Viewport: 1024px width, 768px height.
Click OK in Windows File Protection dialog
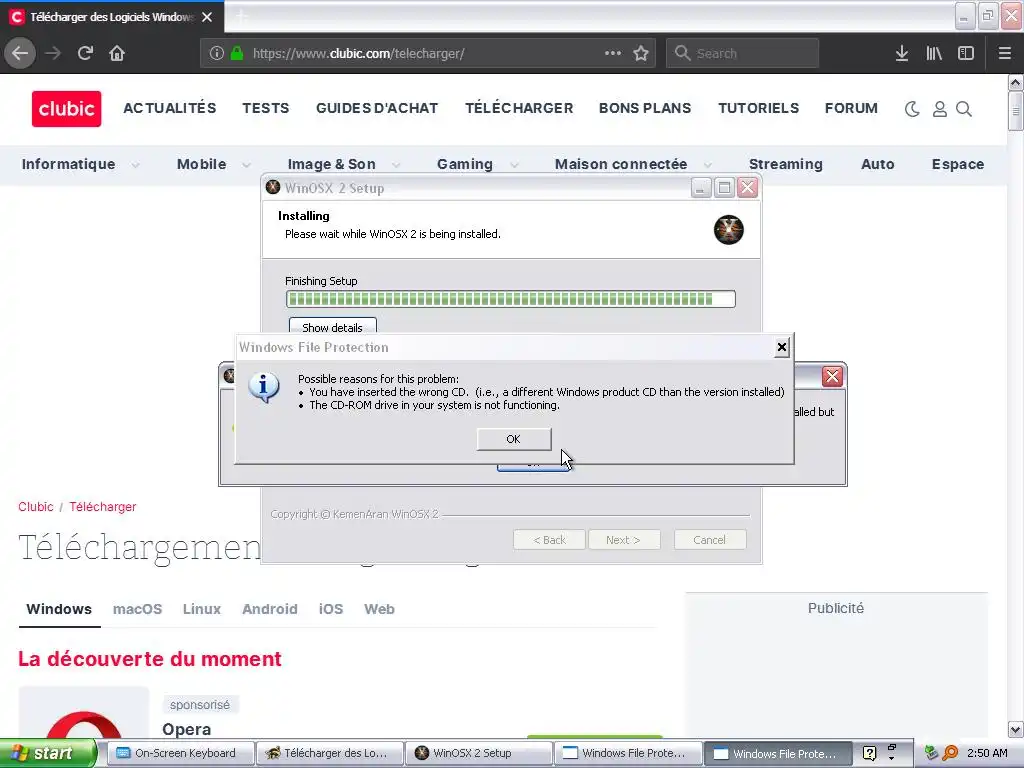(514, 439)
